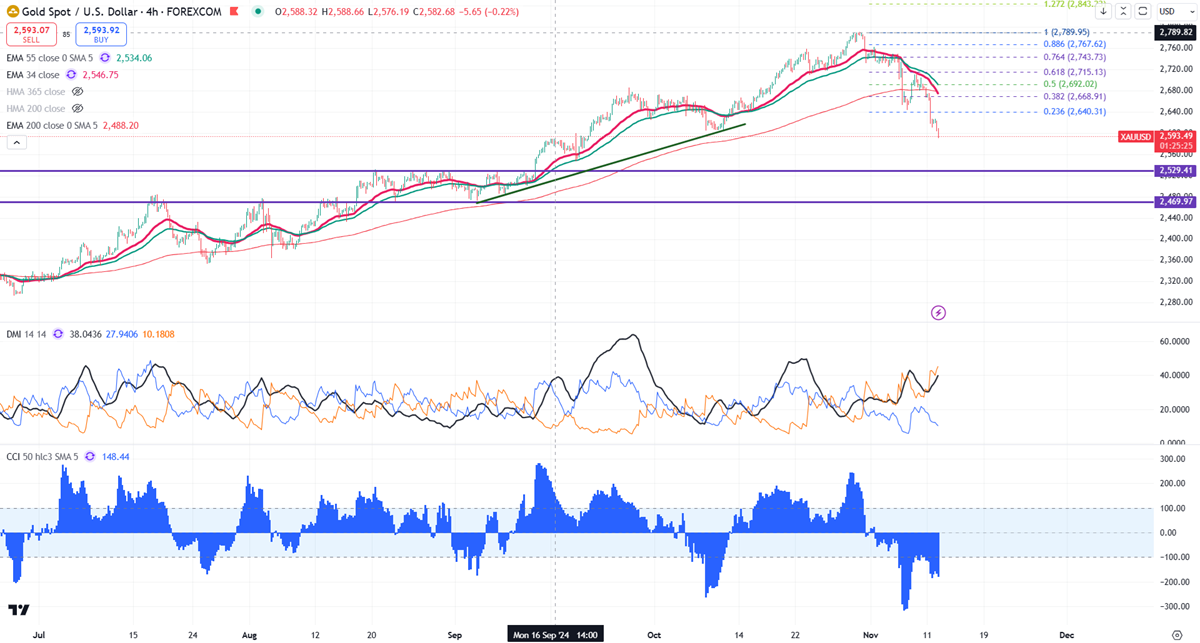Select the EMA 34 close indicator label
1200x643 pixels.
pyautogui.click(x=33, y=75)
